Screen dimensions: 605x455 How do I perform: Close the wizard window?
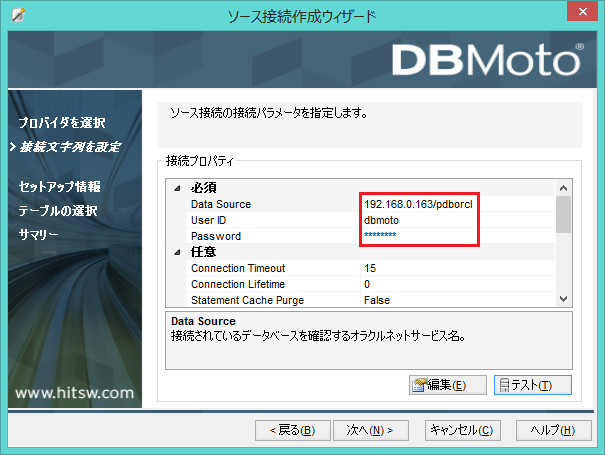pos(583,12)
